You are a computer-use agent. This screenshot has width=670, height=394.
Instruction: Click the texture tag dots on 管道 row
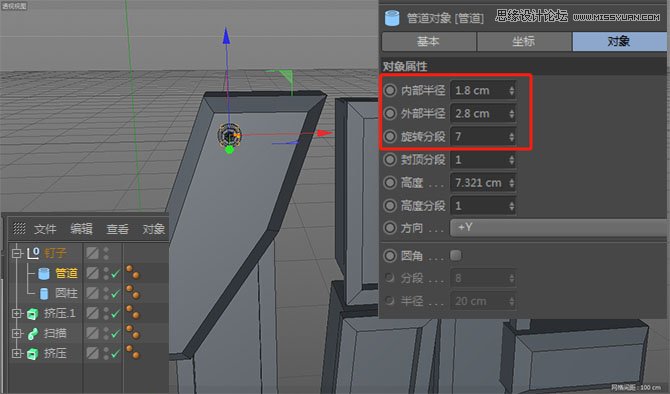point(133,272)
